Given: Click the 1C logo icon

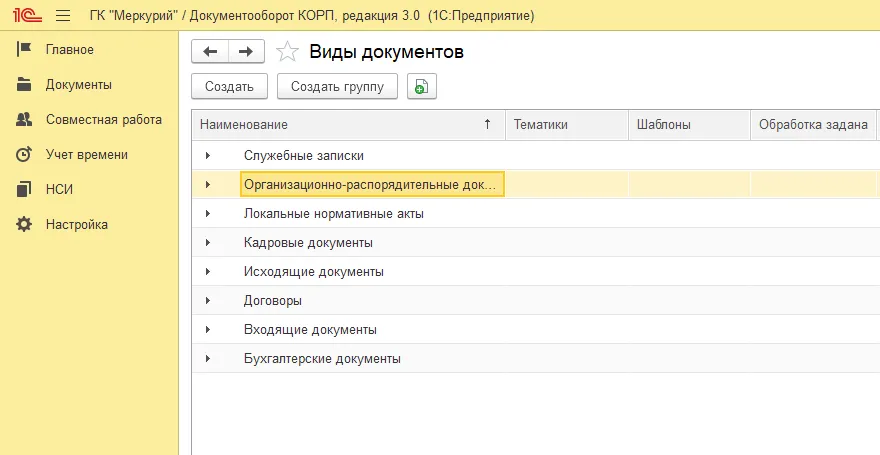Looking at the screenshot, I should (x=28, y=15).
